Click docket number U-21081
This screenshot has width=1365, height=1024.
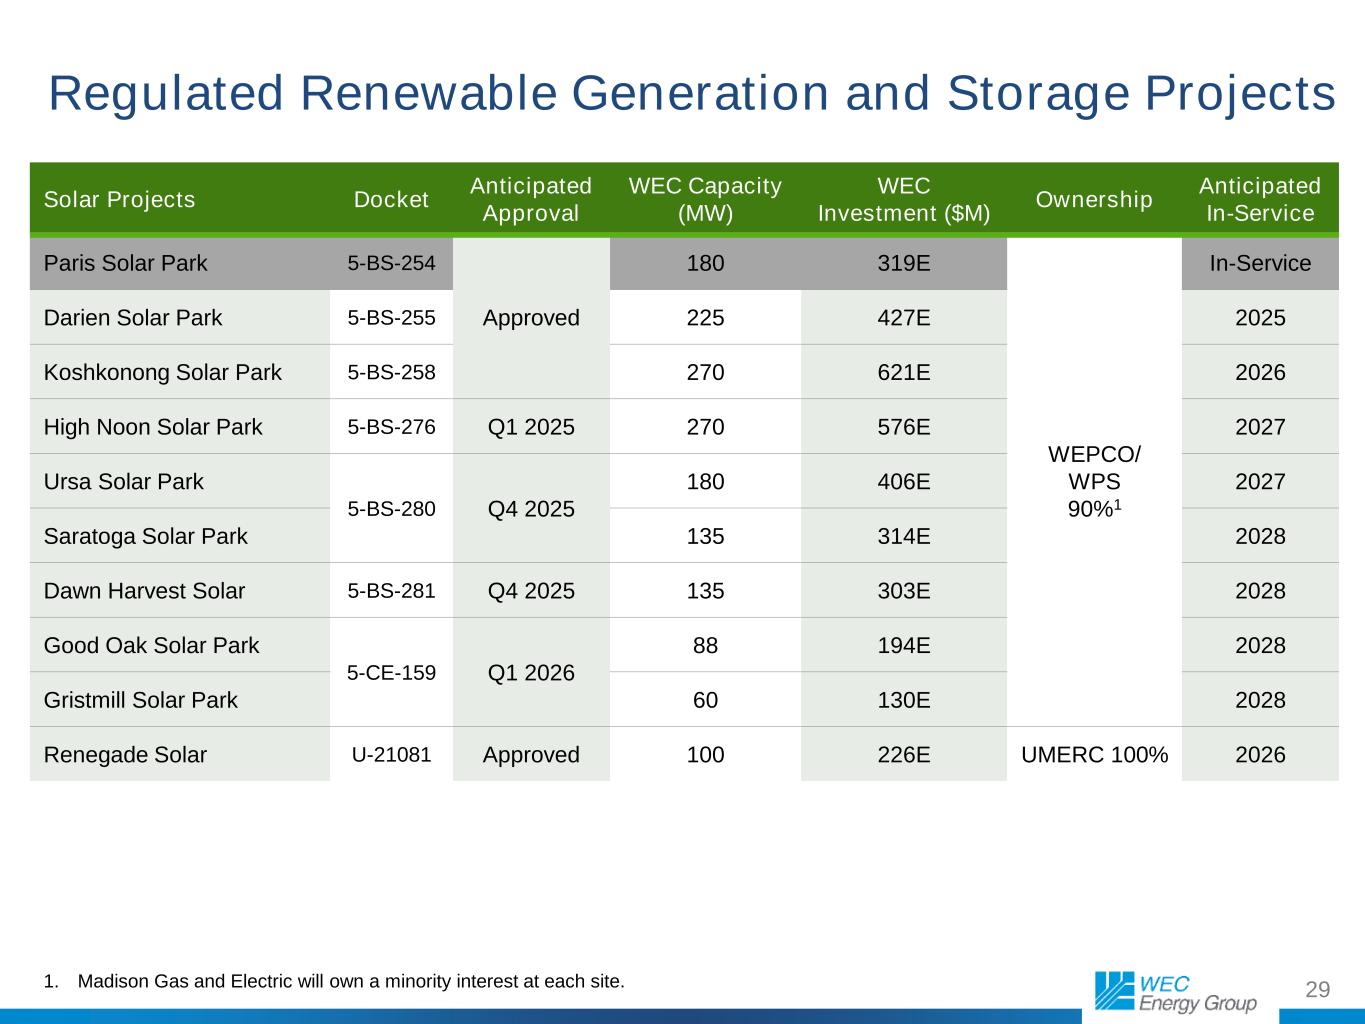pyautogui.click(x=391, y=754)
